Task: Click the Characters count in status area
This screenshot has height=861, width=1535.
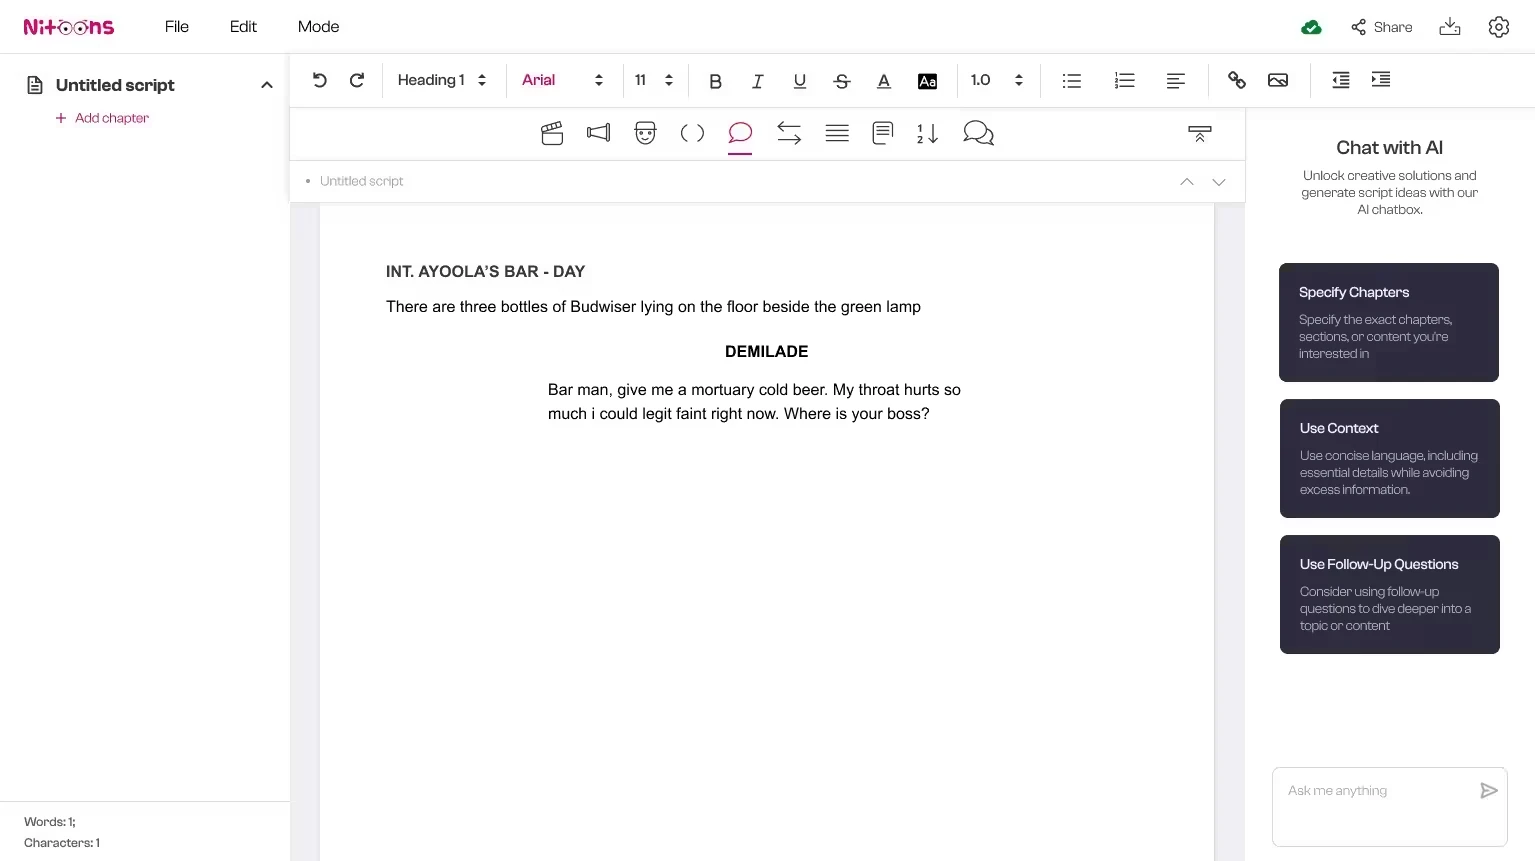Action: (62, 843)
